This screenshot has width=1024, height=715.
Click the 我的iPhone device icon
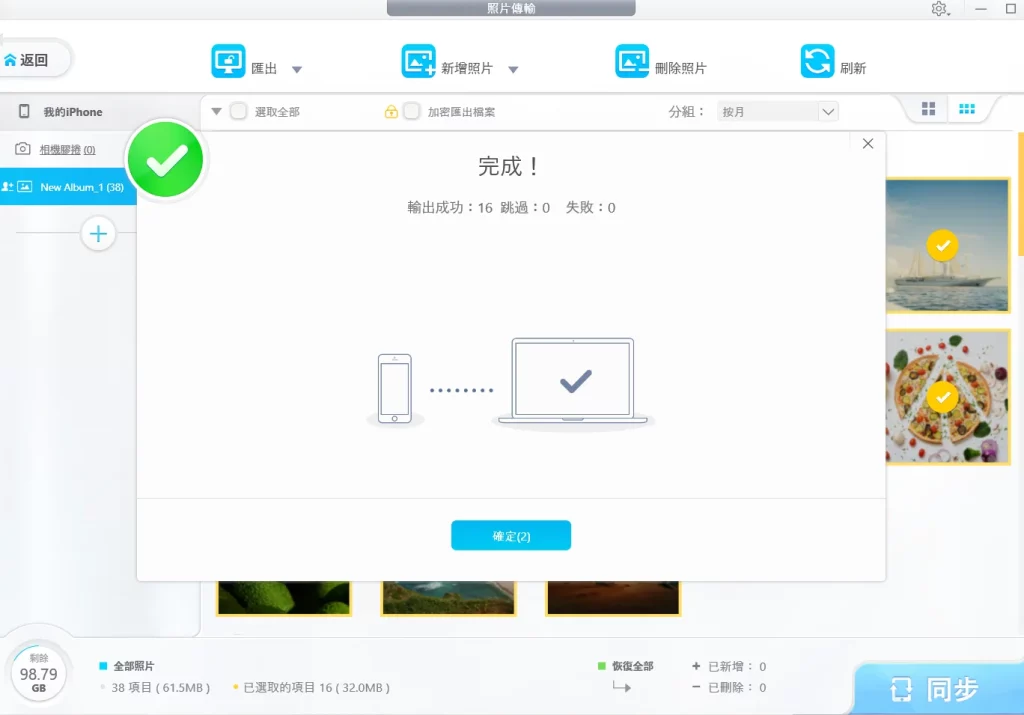pos(22,111)
